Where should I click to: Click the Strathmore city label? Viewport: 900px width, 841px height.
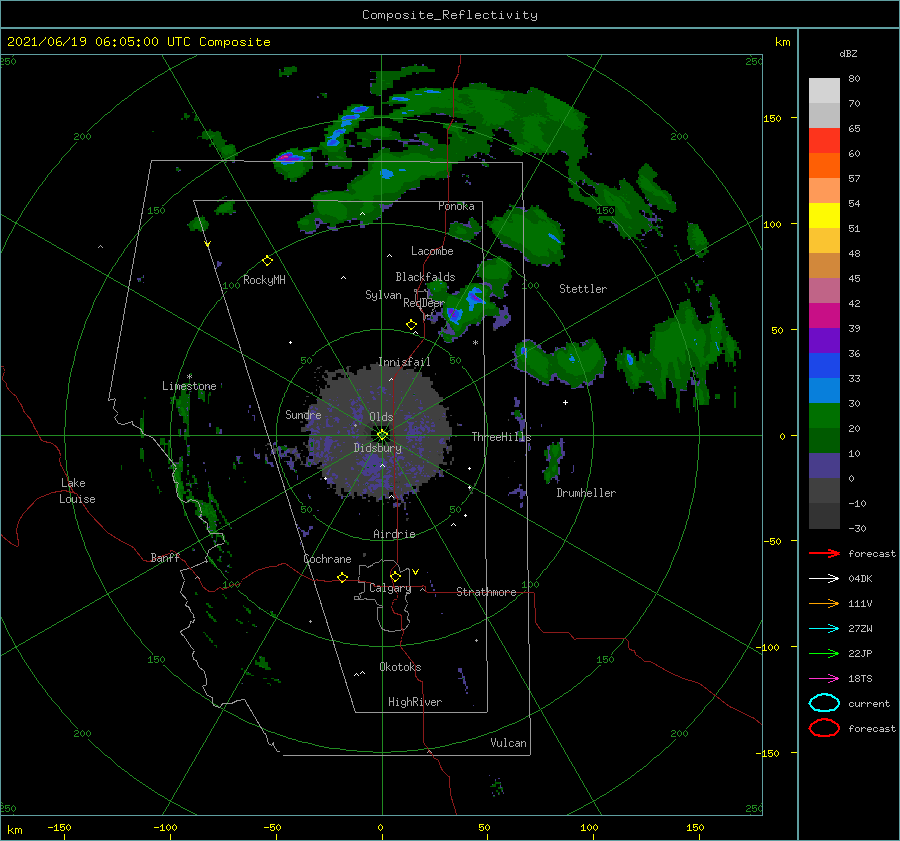tap(486, 592)
